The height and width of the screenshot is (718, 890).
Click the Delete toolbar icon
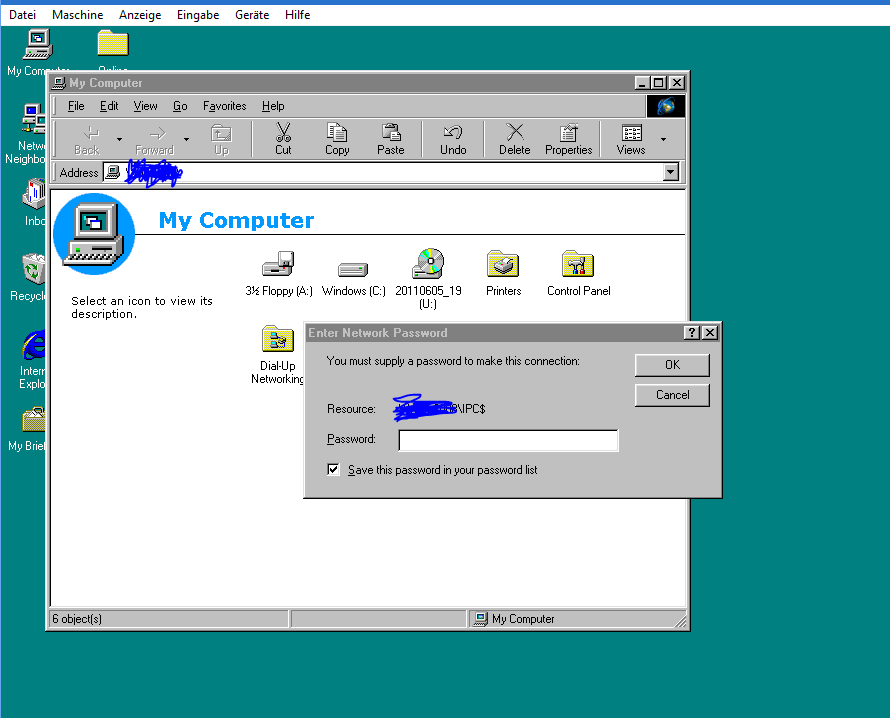(x=514, y=138)
